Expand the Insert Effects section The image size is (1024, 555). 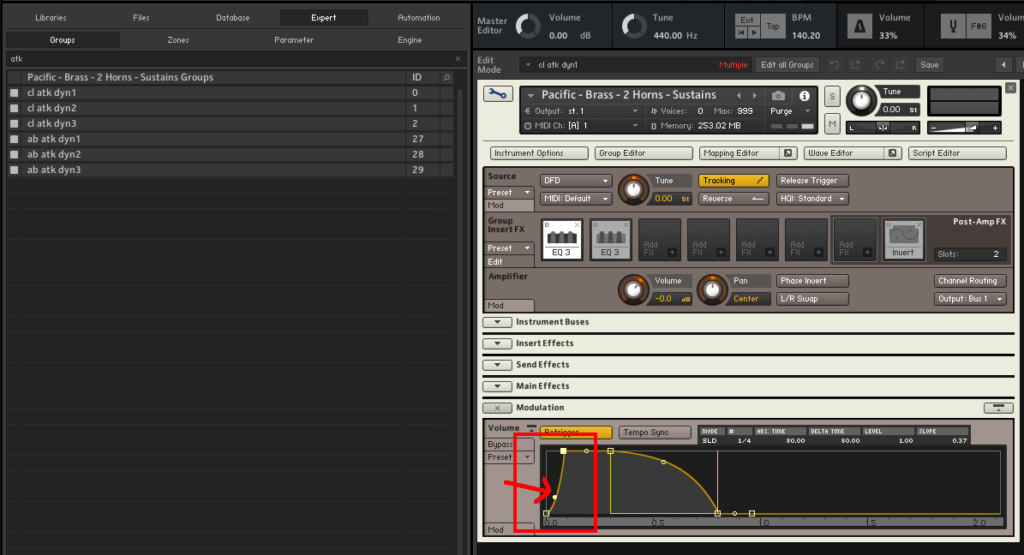click(x=497, y=343)
